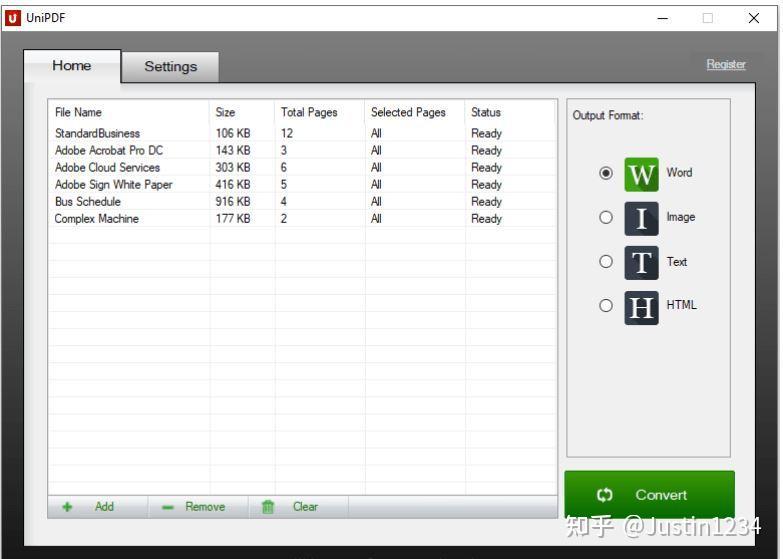Minimize the UniPDF window
Screen dimensions: 783x559
coord(663,18)
